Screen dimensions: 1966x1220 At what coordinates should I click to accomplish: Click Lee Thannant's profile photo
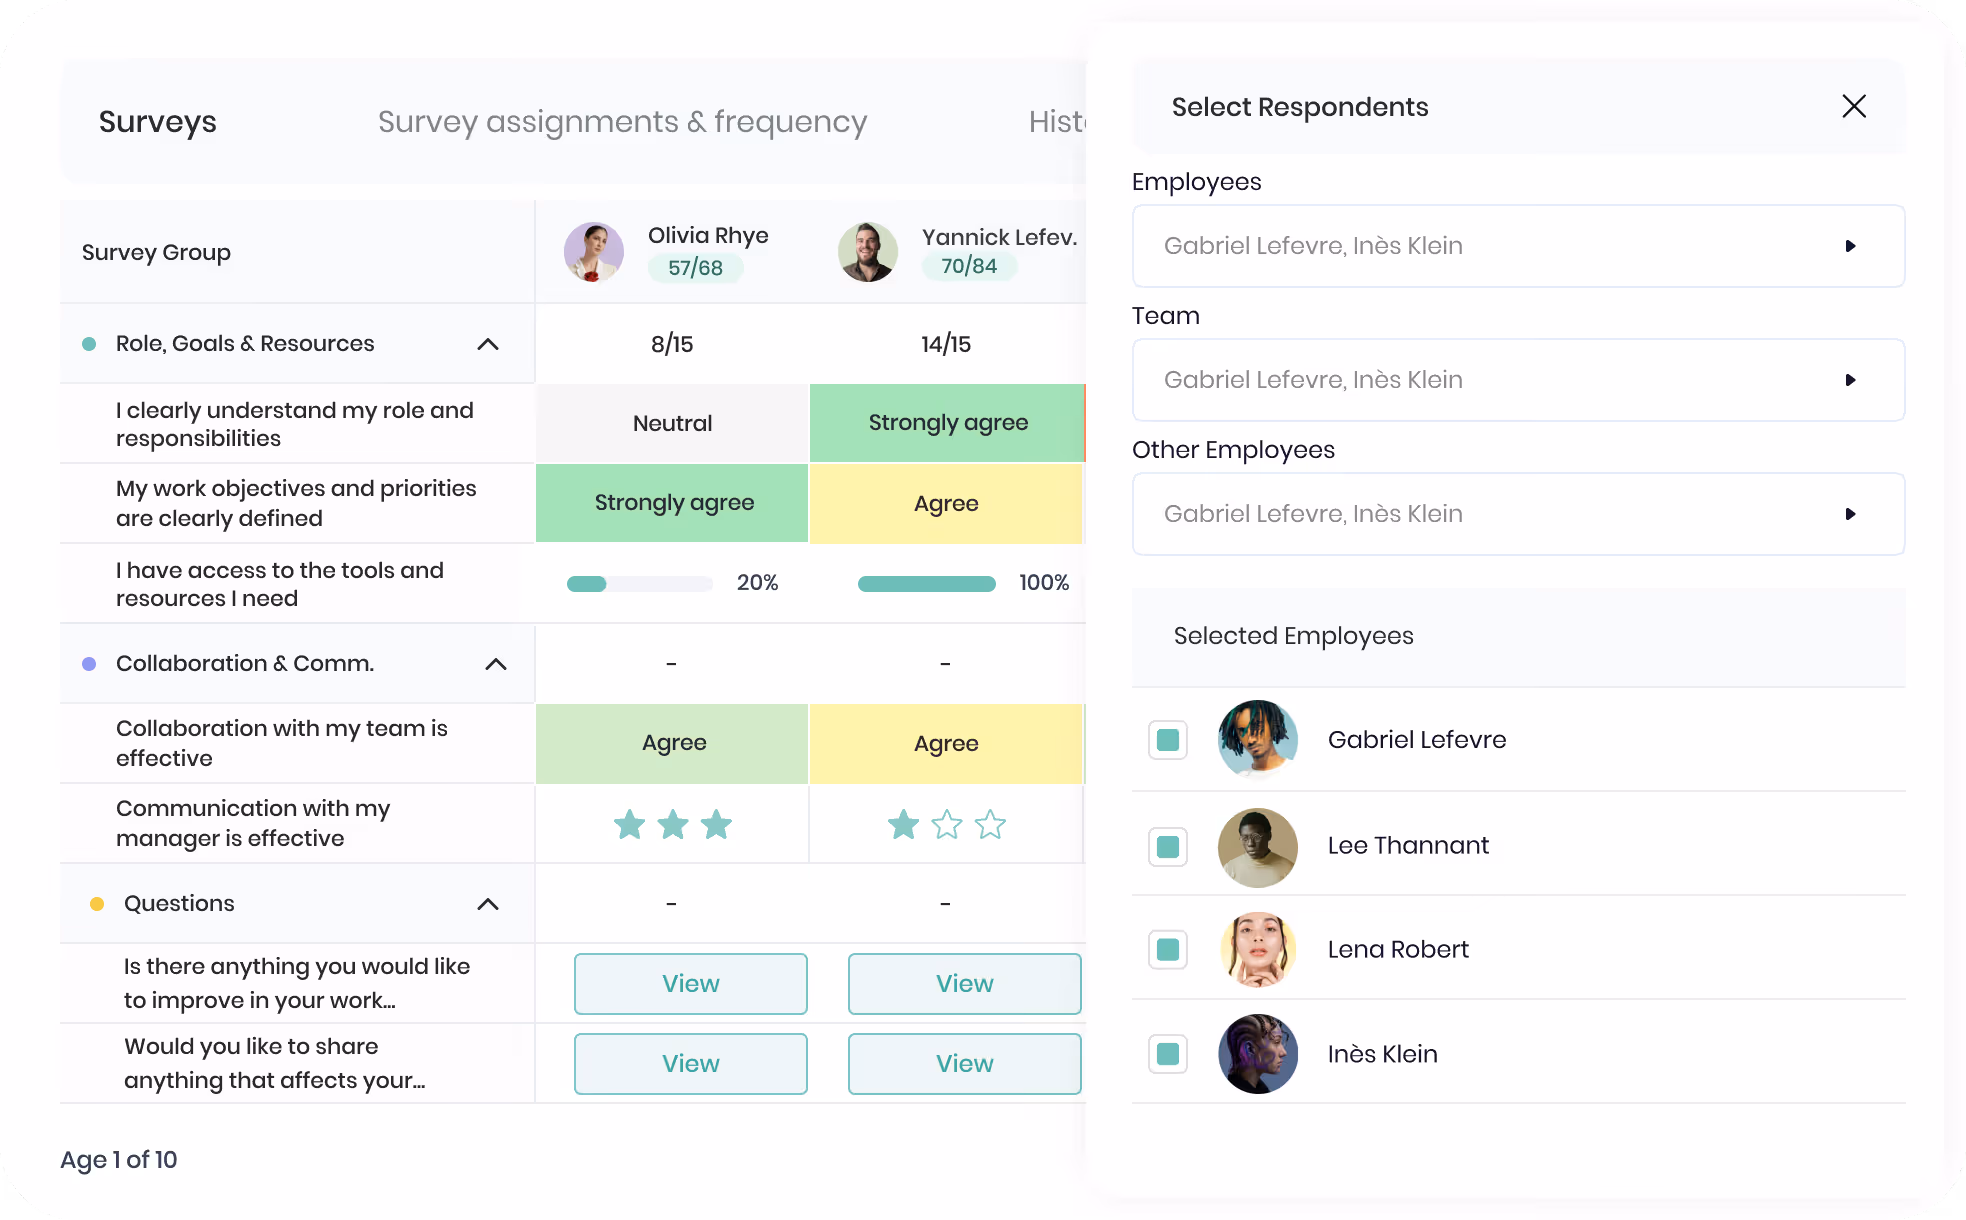tap(1258, 847)
